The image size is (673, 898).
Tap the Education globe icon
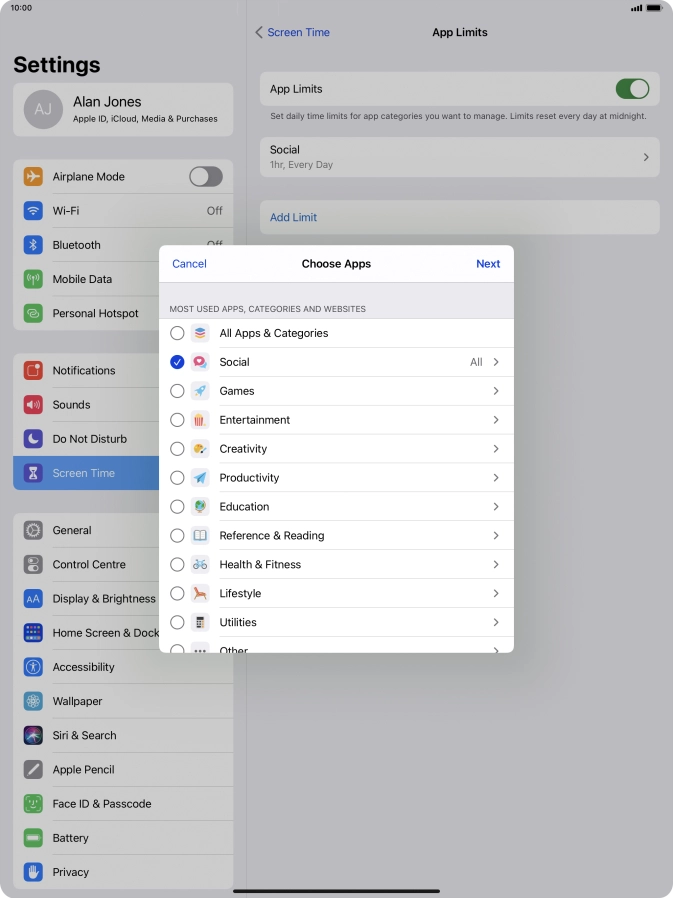coord(200,507)
